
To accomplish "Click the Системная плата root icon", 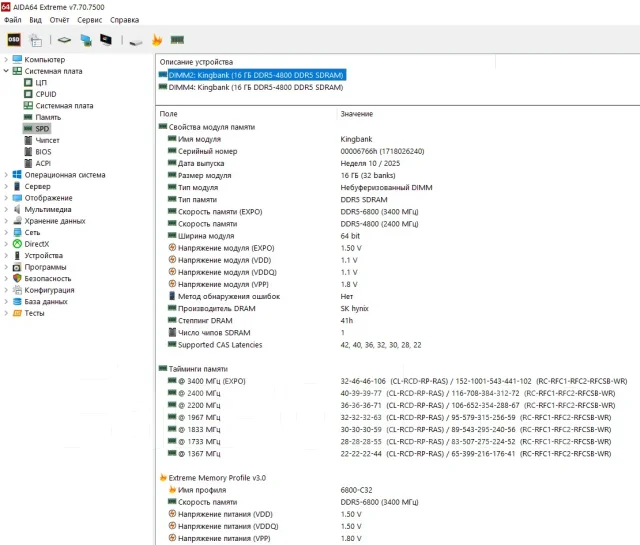I will 17,71.
